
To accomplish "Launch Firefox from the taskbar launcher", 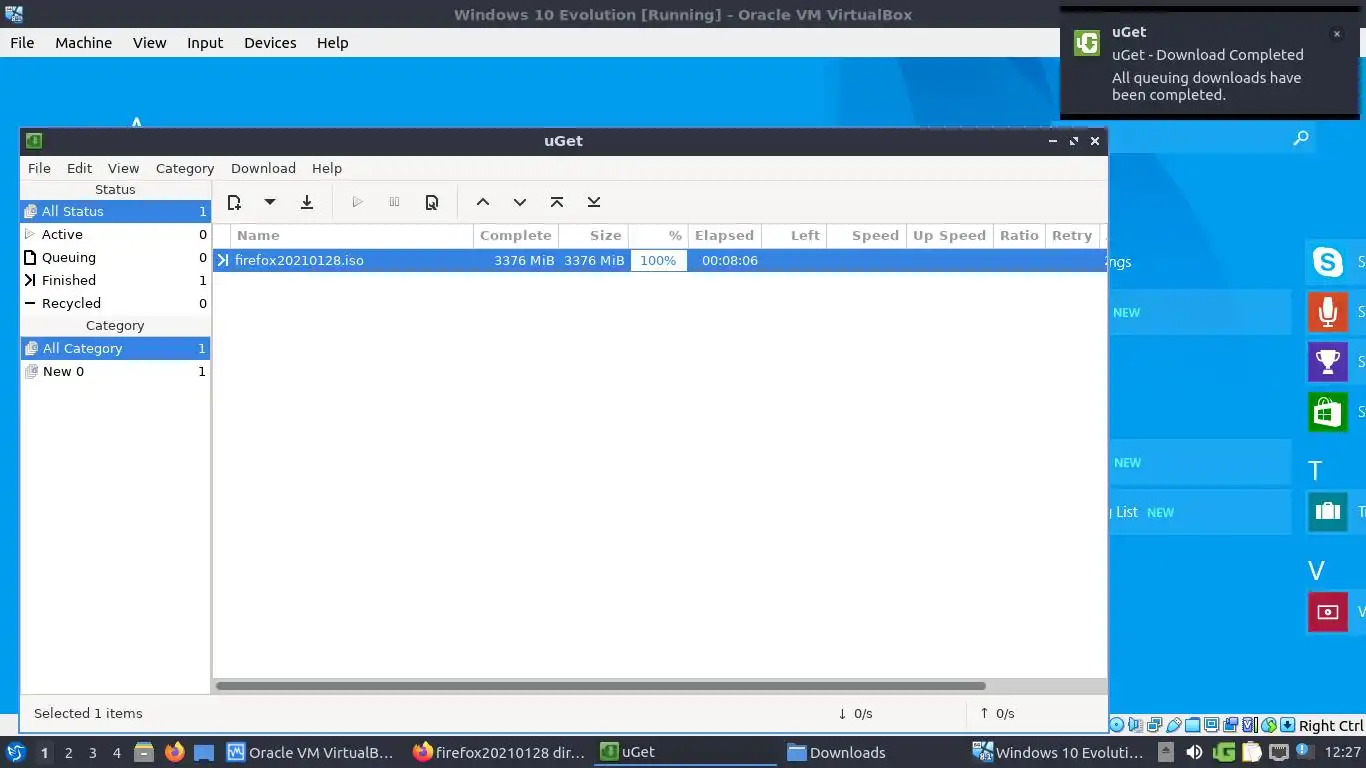I will pos(174,752).
